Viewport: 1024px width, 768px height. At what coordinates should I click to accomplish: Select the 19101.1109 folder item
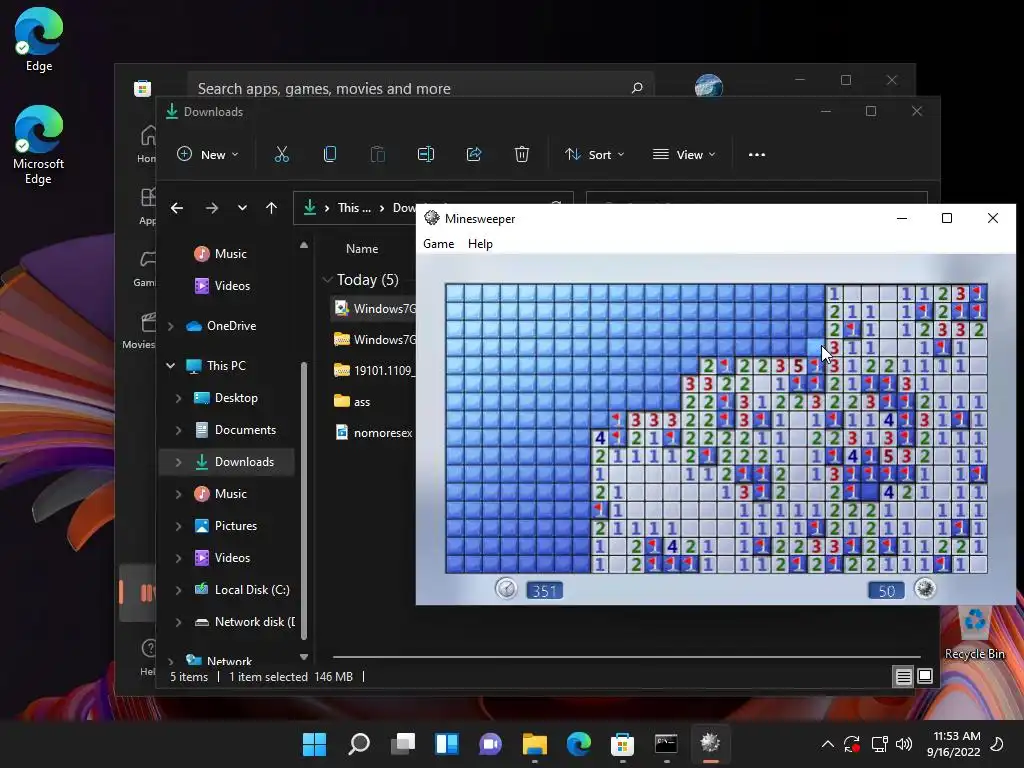(374, 370)
